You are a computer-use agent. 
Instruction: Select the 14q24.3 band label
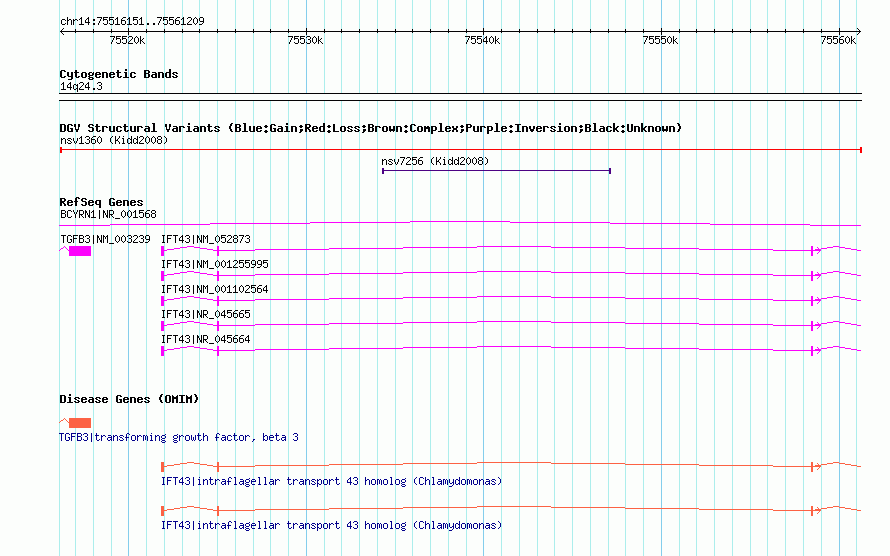coord(81,86)
